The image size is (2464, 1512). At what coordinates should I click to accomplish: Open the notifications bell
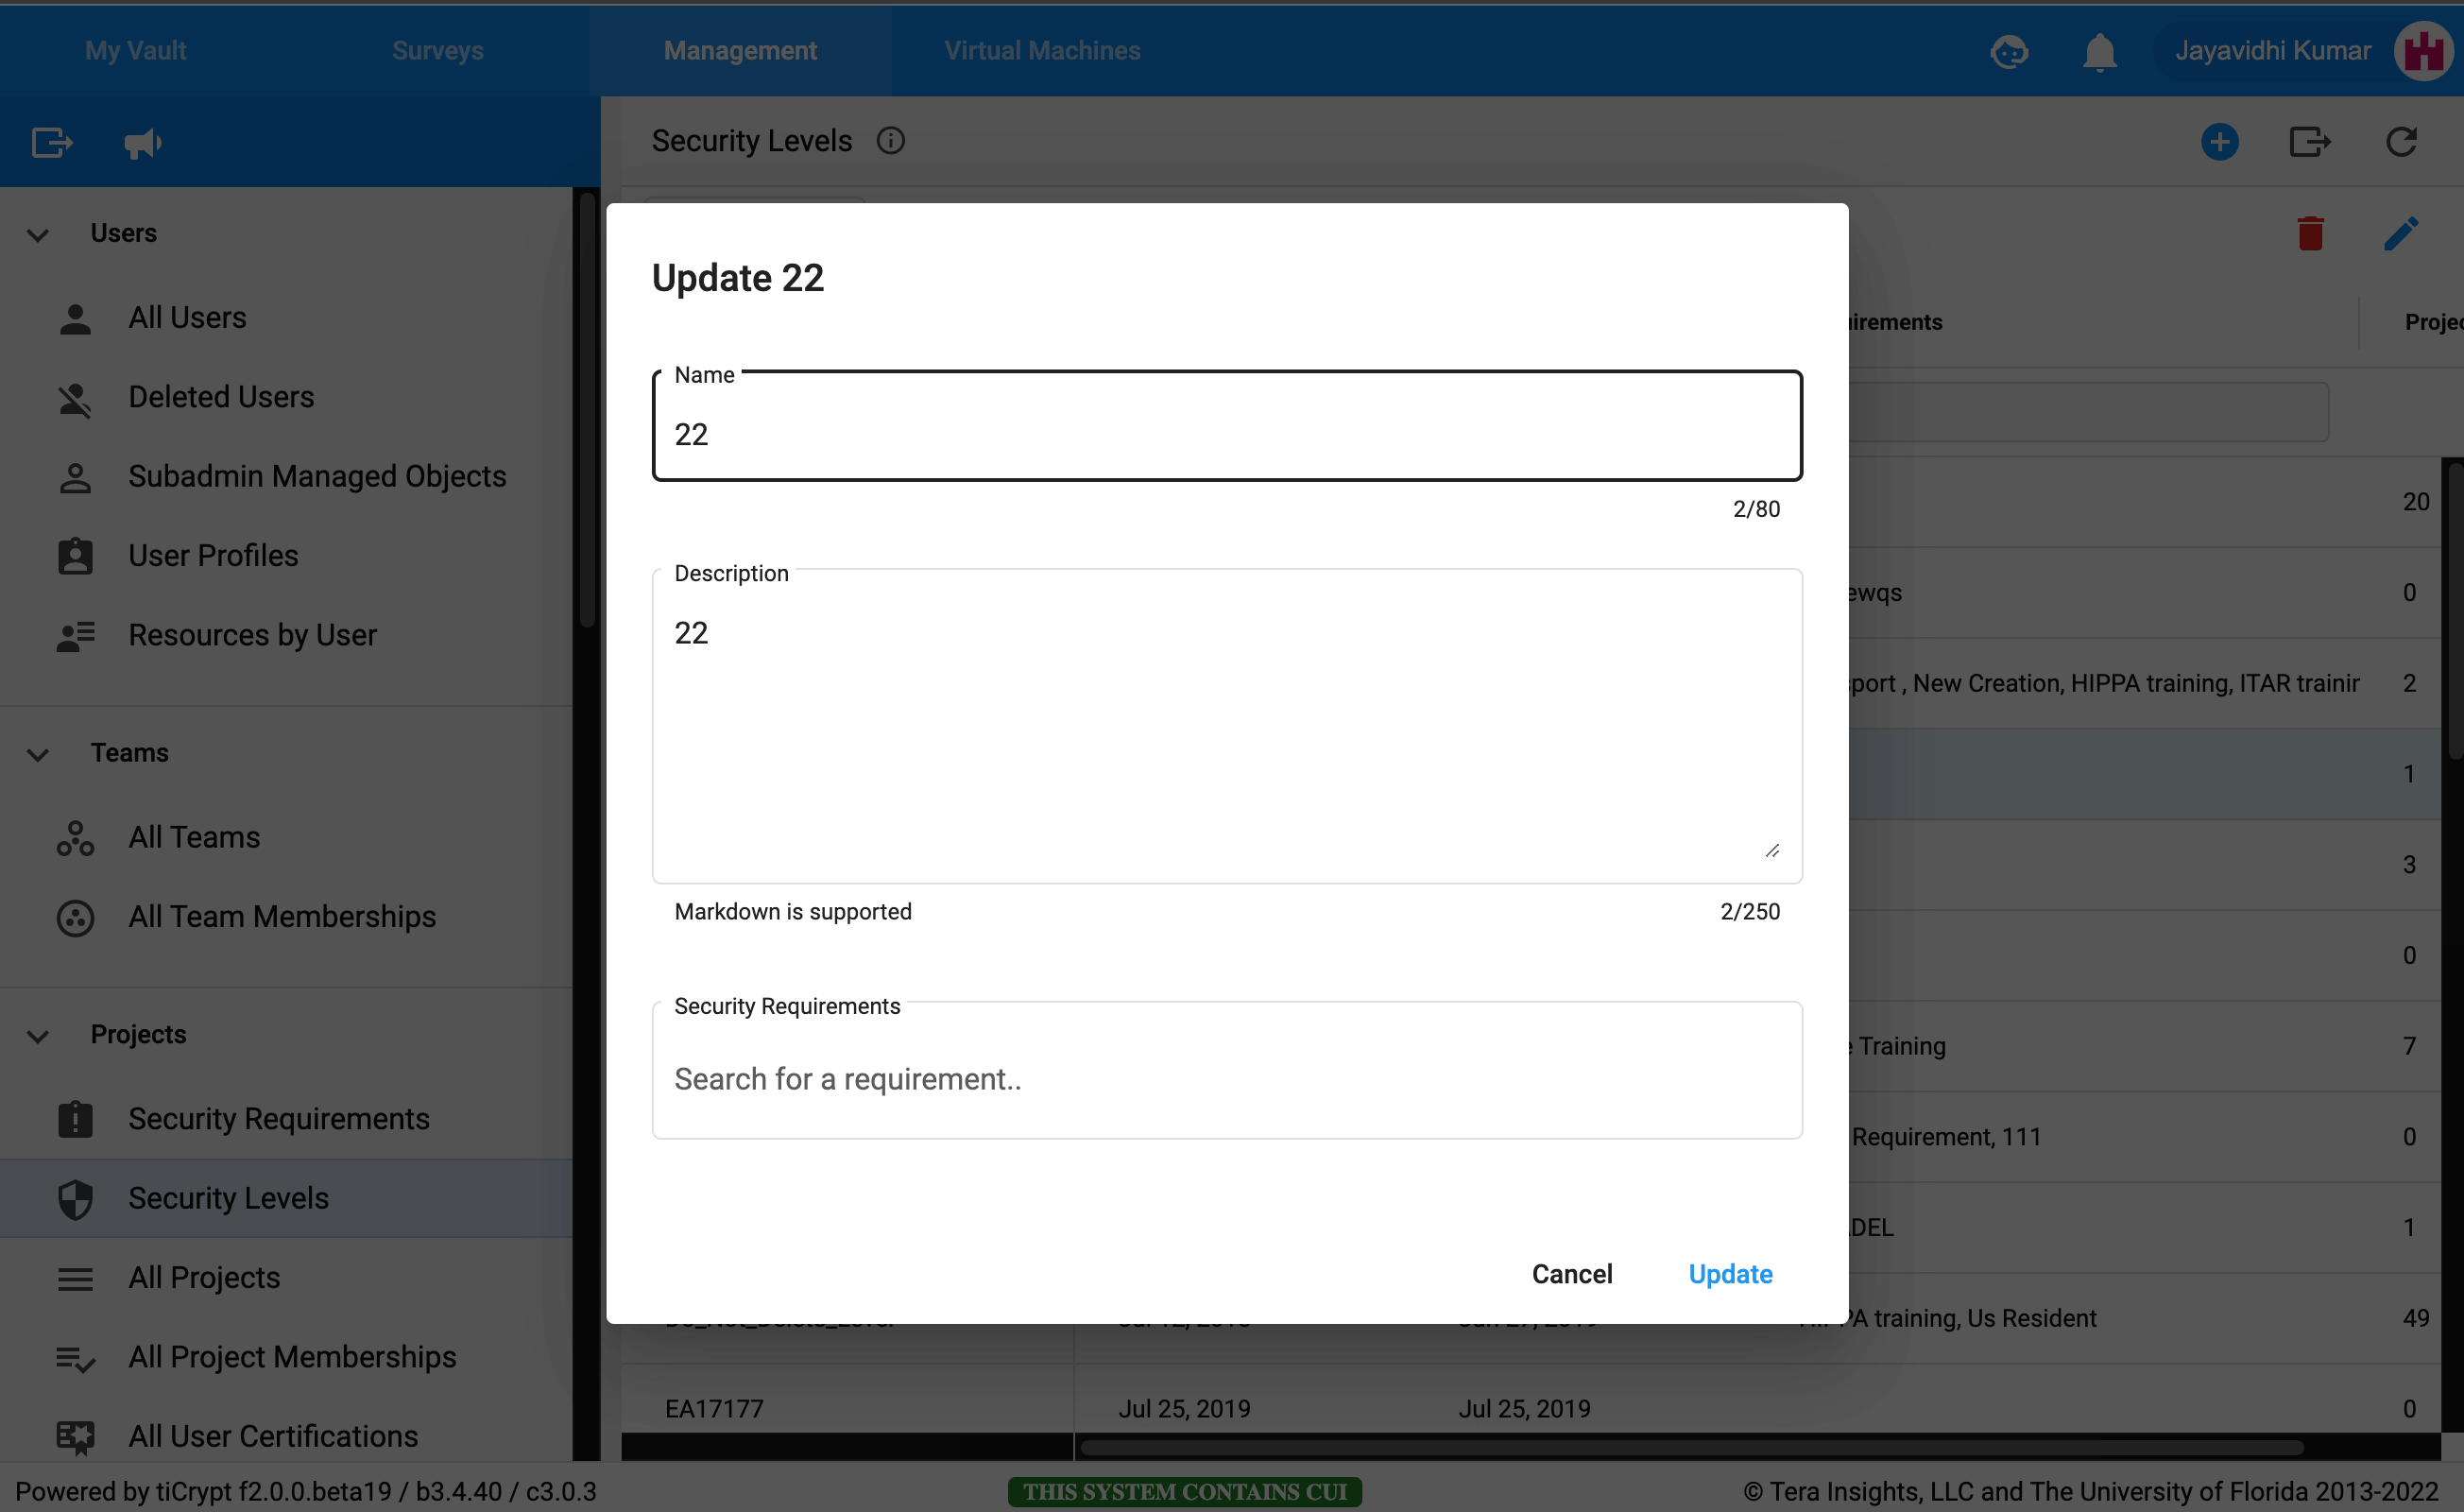[2099, 51]
